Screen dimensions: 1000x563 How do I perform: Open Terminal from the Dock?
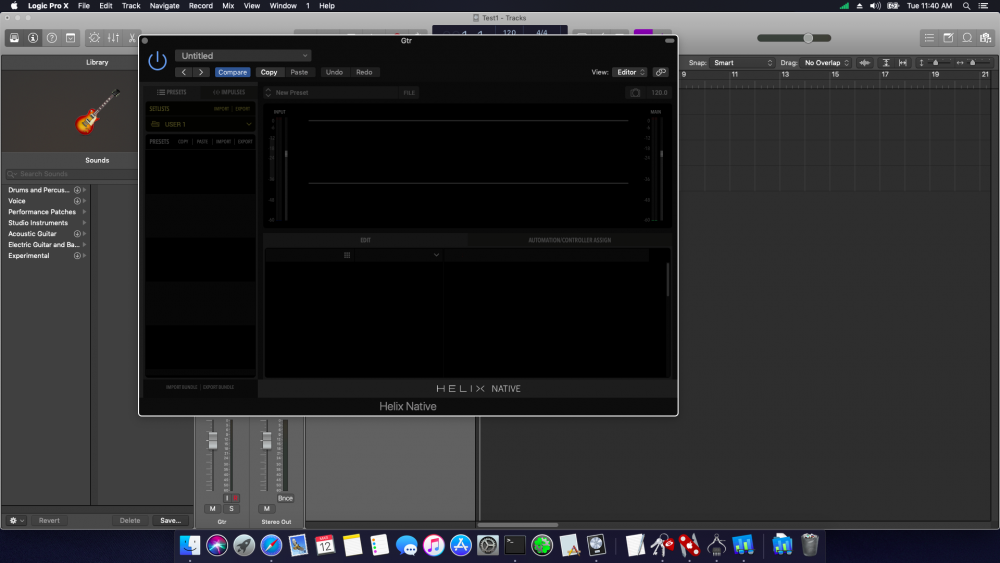coord(515,545)
